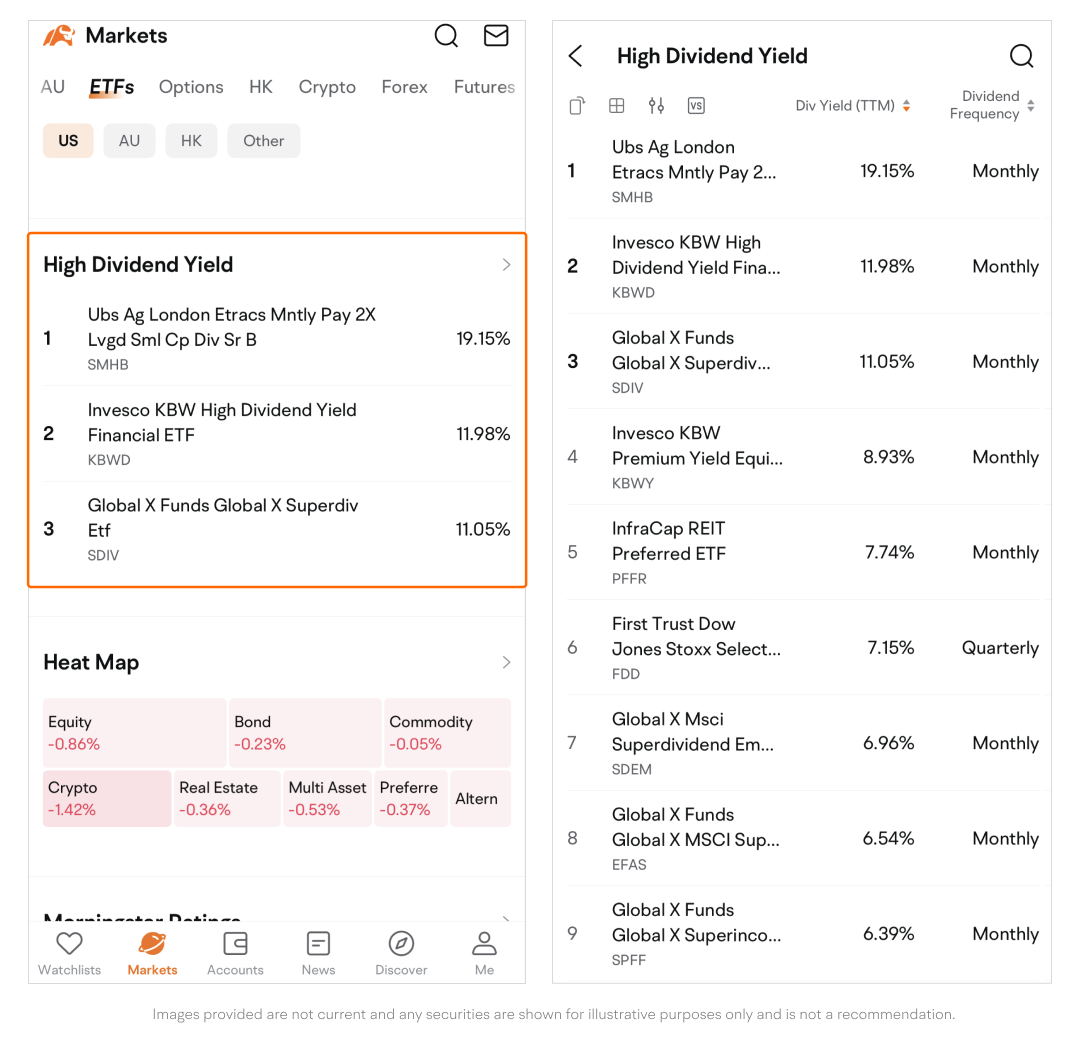This screenshot has width=1080, height=1044.
Task: Open Watchlists from the bottom navigation
Action: coord(69,953)
